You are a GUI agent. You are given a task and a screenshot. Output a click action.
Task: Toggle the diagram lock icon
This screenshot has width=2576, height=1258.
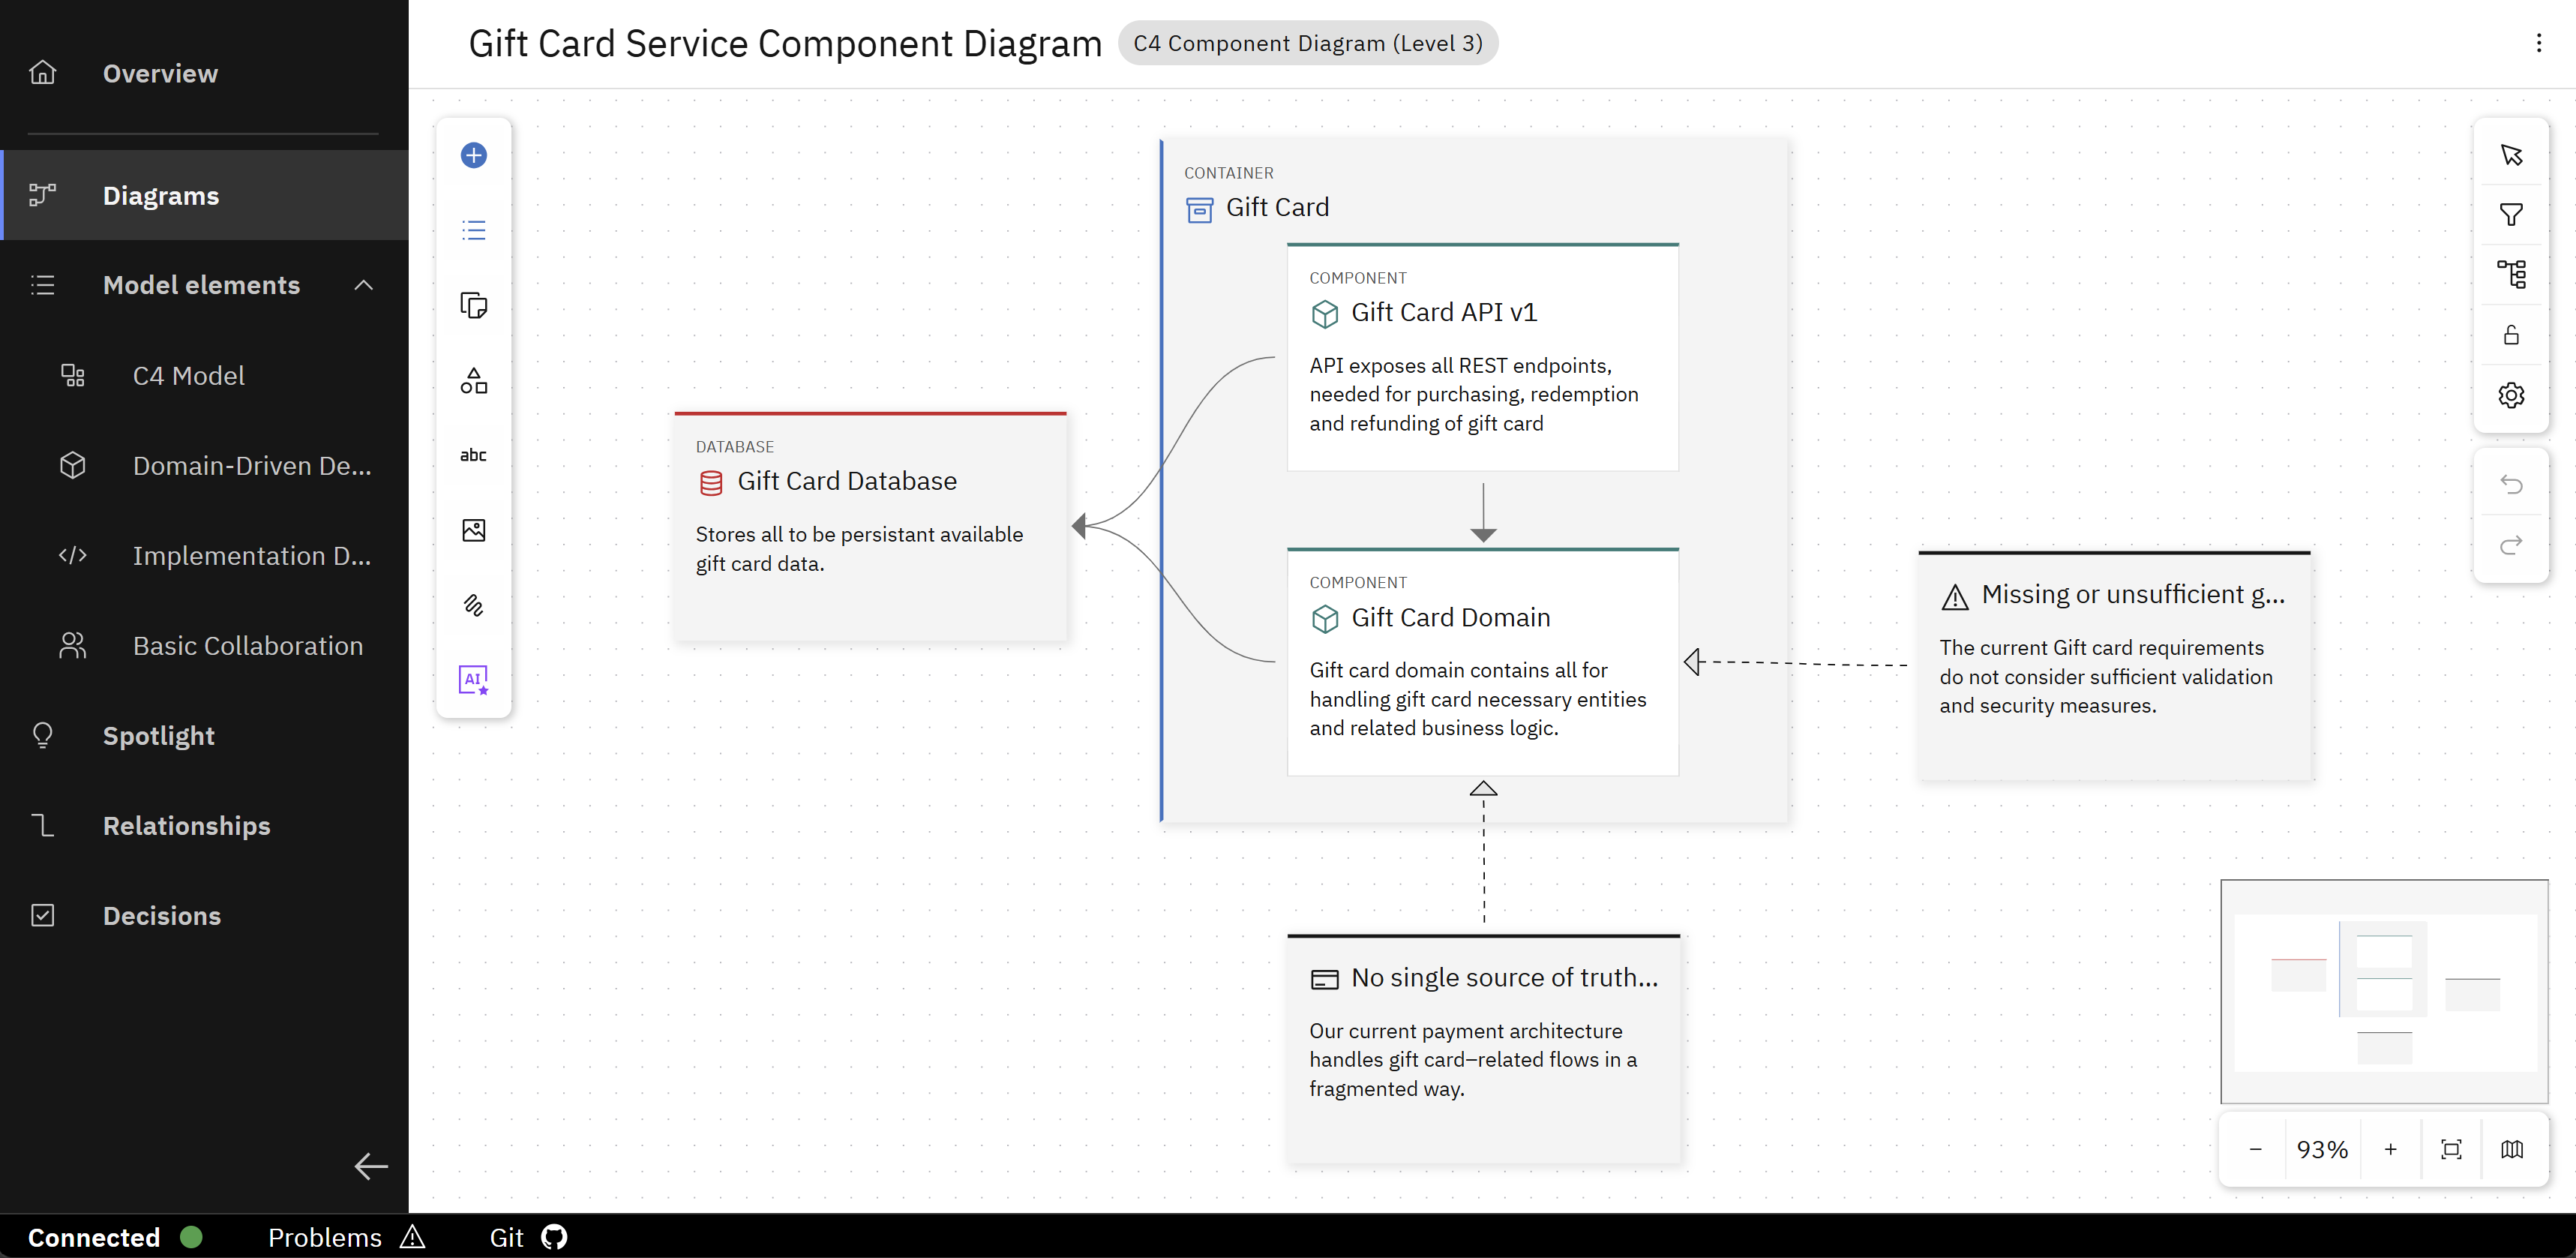click(x=2511, y=335)
